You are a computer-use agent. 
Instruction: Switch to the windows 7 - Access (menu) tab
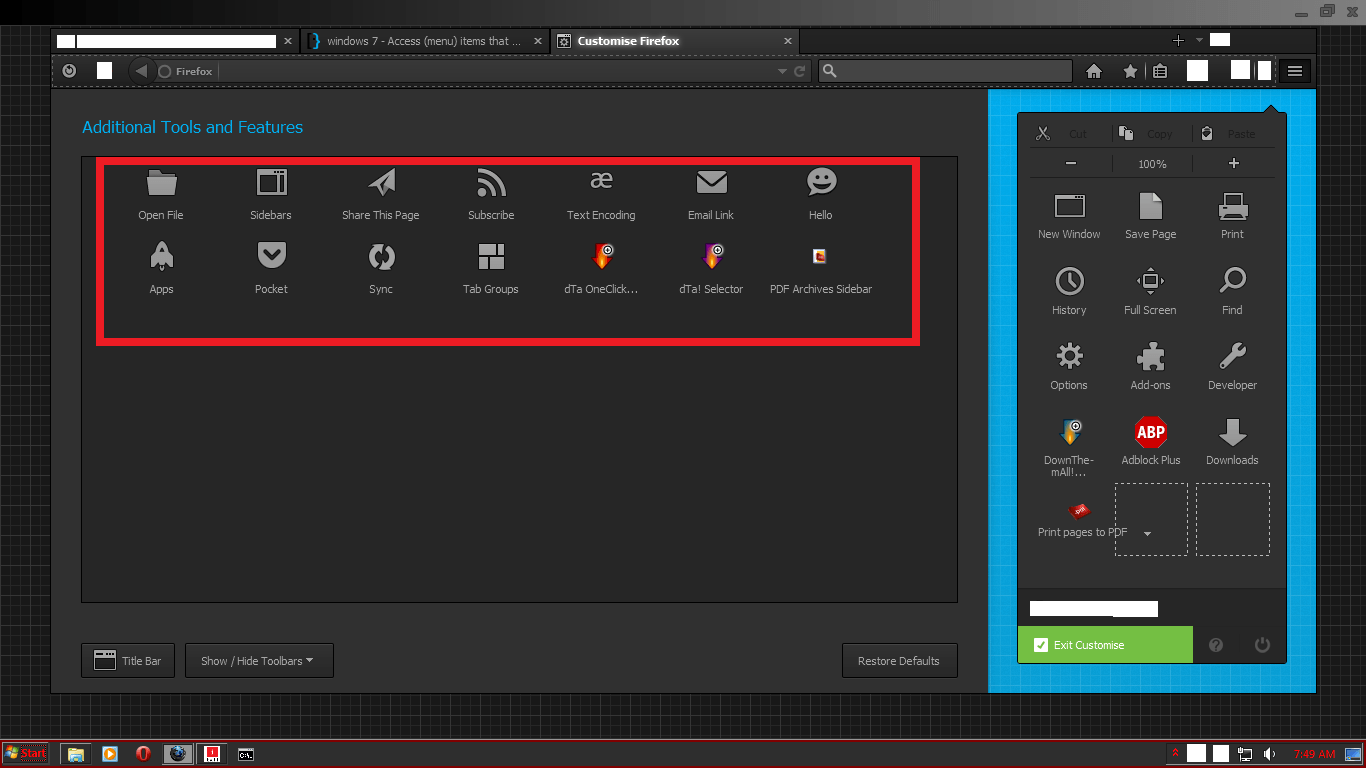424,41
